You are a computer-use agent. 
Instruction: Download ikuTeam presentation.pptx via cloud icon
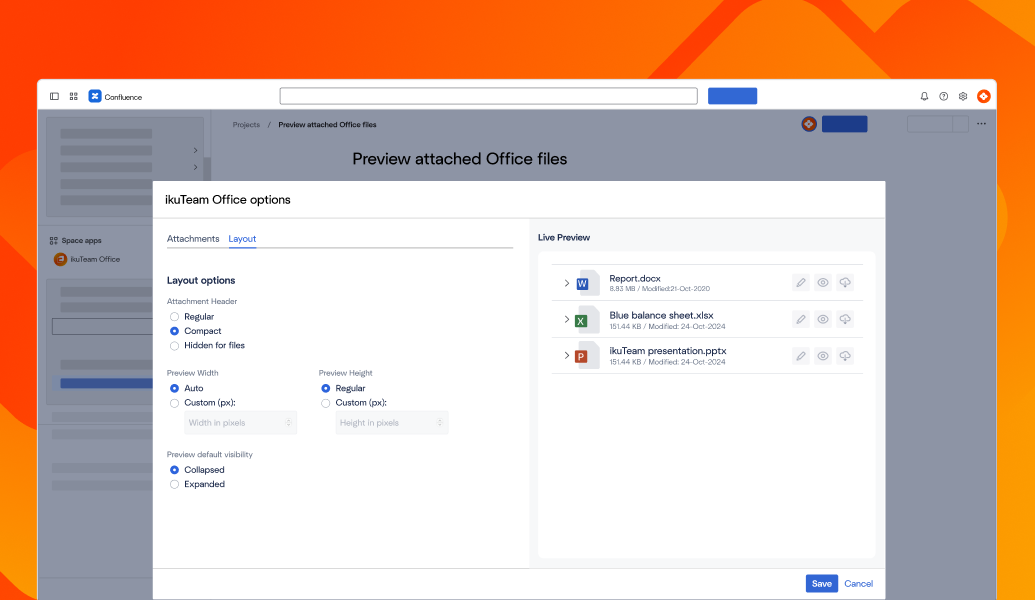click(845, 355)
